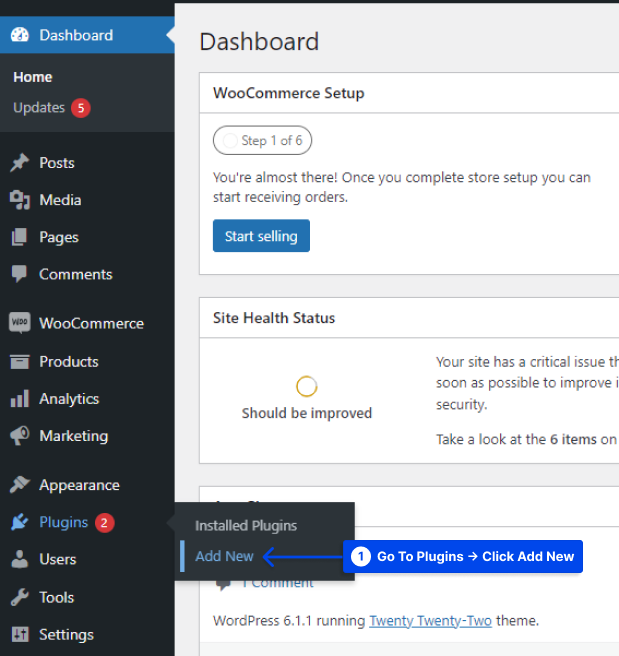The image size is (619, 656).
Task: Open the Home submenu item
Action: point(33,77)
